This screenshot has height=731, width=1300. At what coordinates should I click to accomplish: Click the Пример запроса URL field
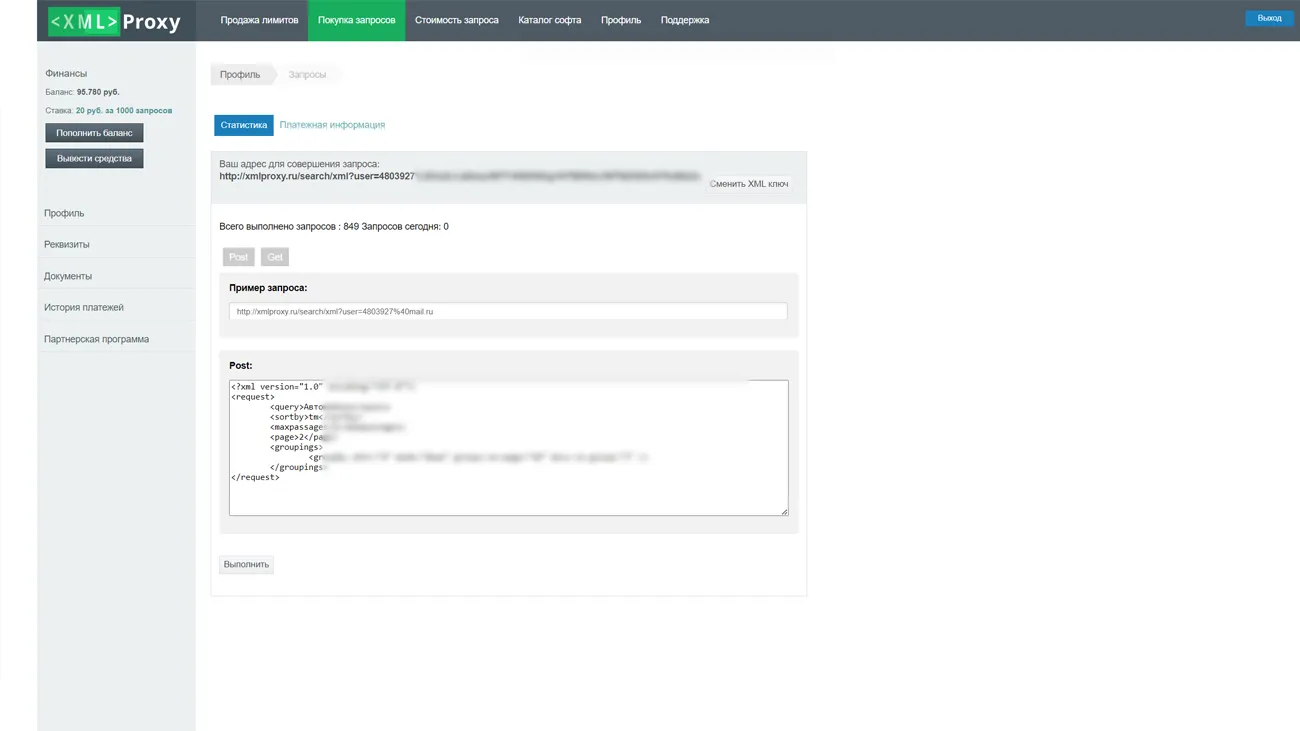coord(507,312)
